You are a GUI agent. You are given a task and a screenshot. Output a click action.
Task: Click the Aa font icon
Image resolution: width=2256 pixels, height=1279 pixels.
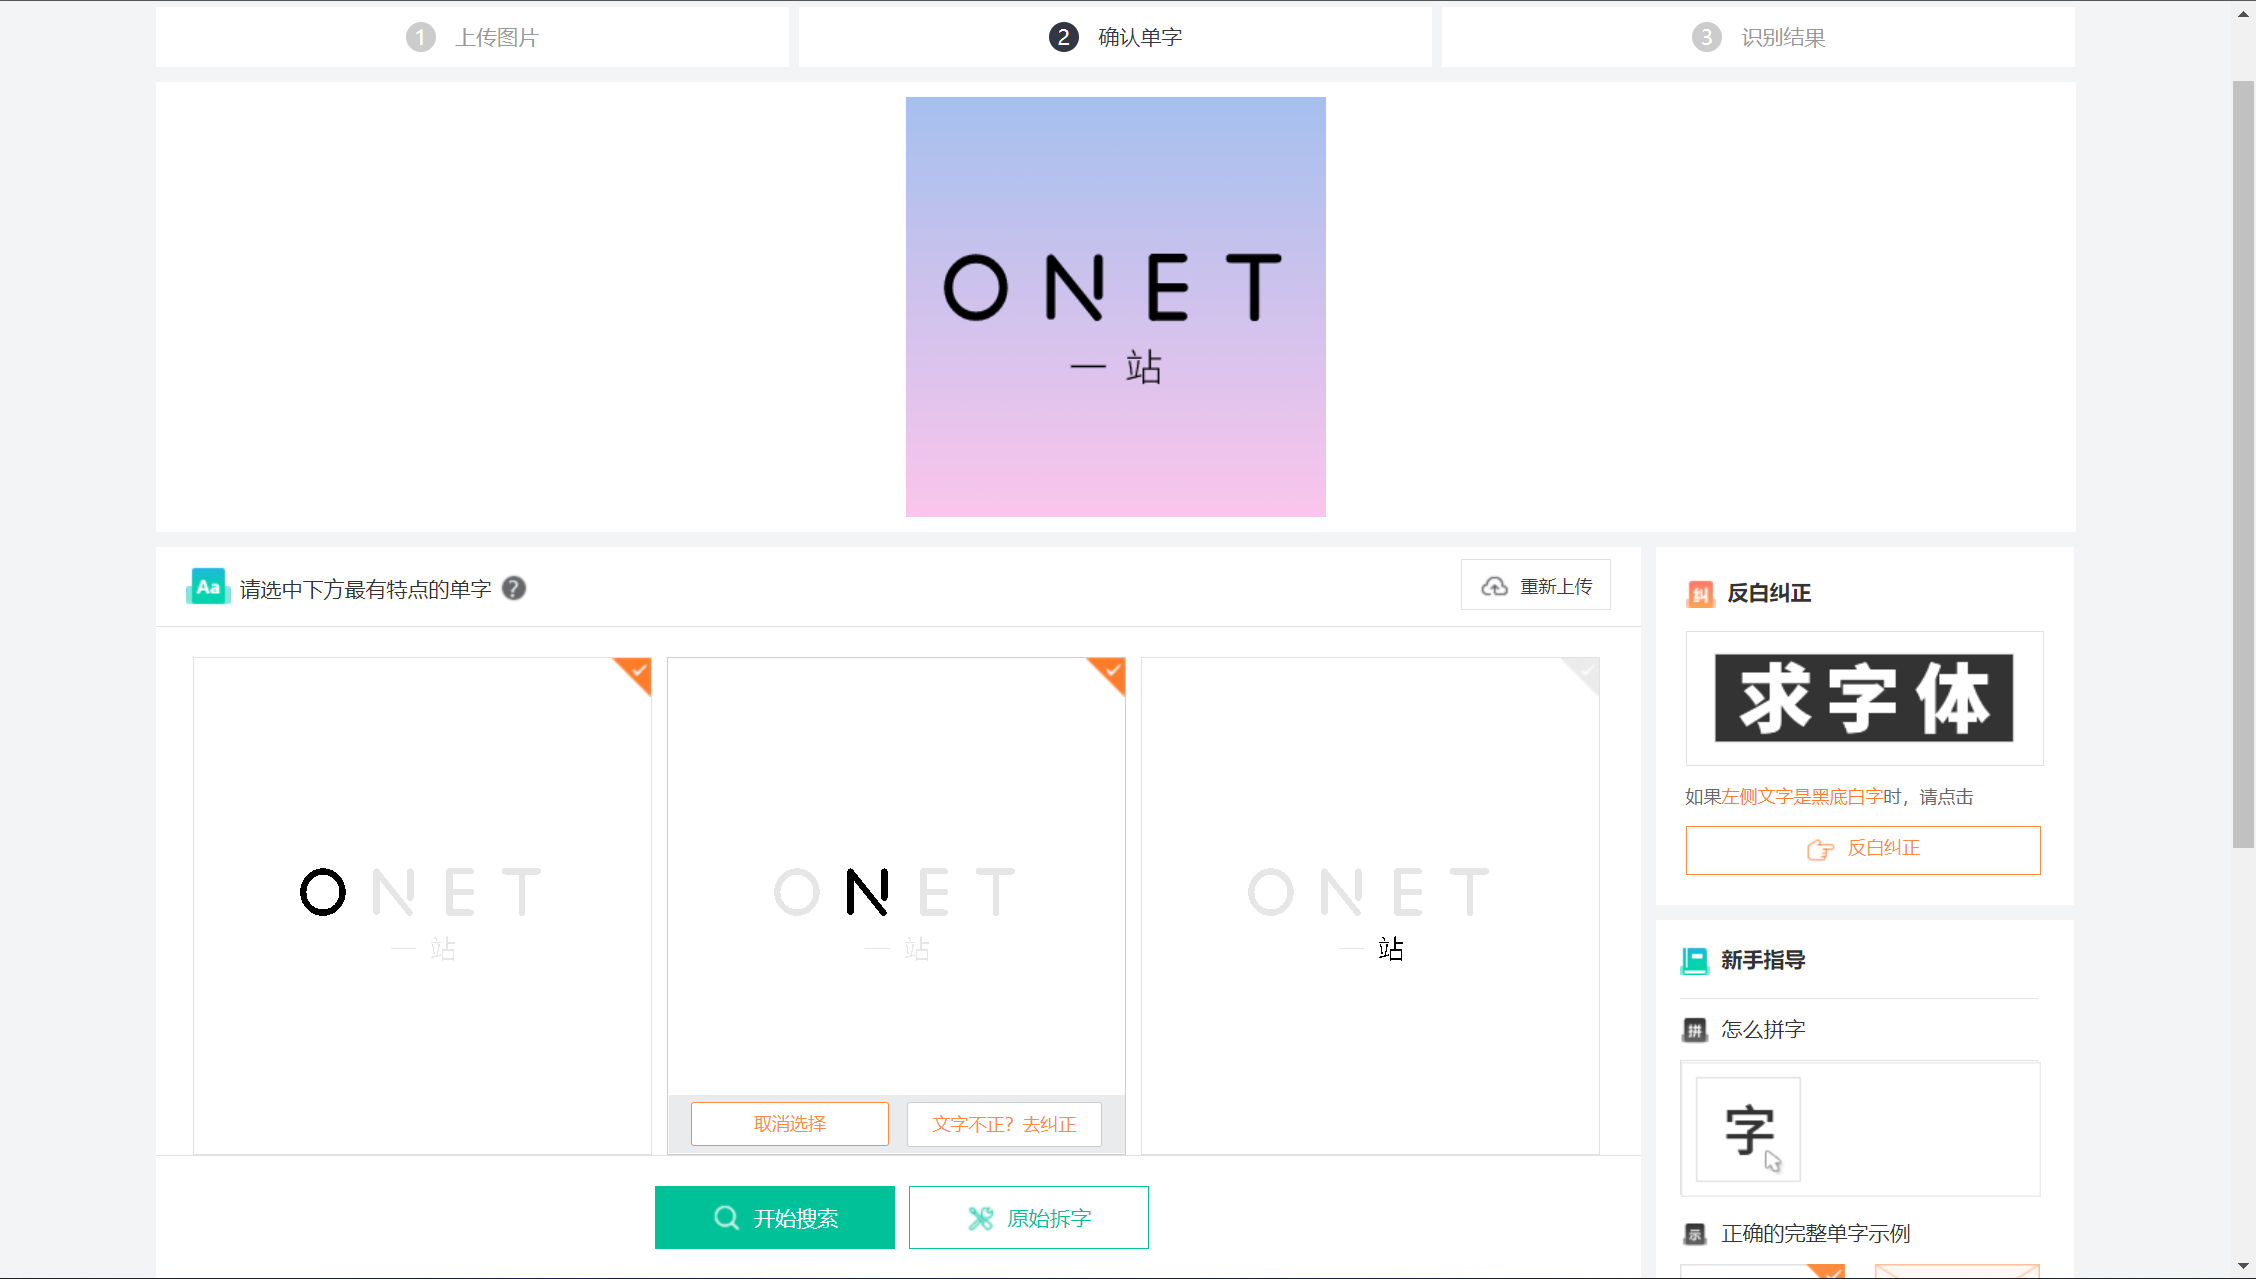pyautogui.click(x=208, y=587)
